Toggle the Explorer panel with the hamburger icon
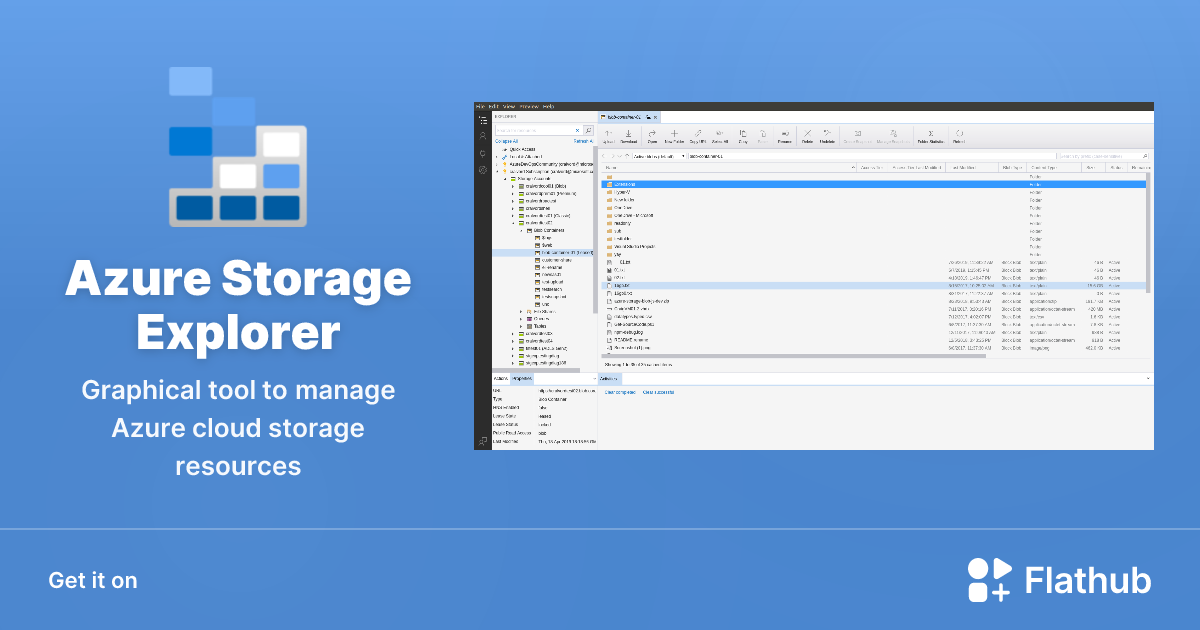The width and height of the screenshot is (1200, 630). (x=482, y=119)
